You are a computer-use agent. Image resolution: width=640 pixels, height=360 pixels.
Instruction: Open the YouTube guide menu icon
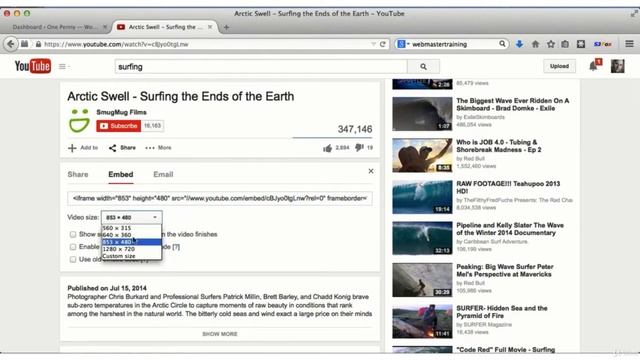tap(62, 66)
